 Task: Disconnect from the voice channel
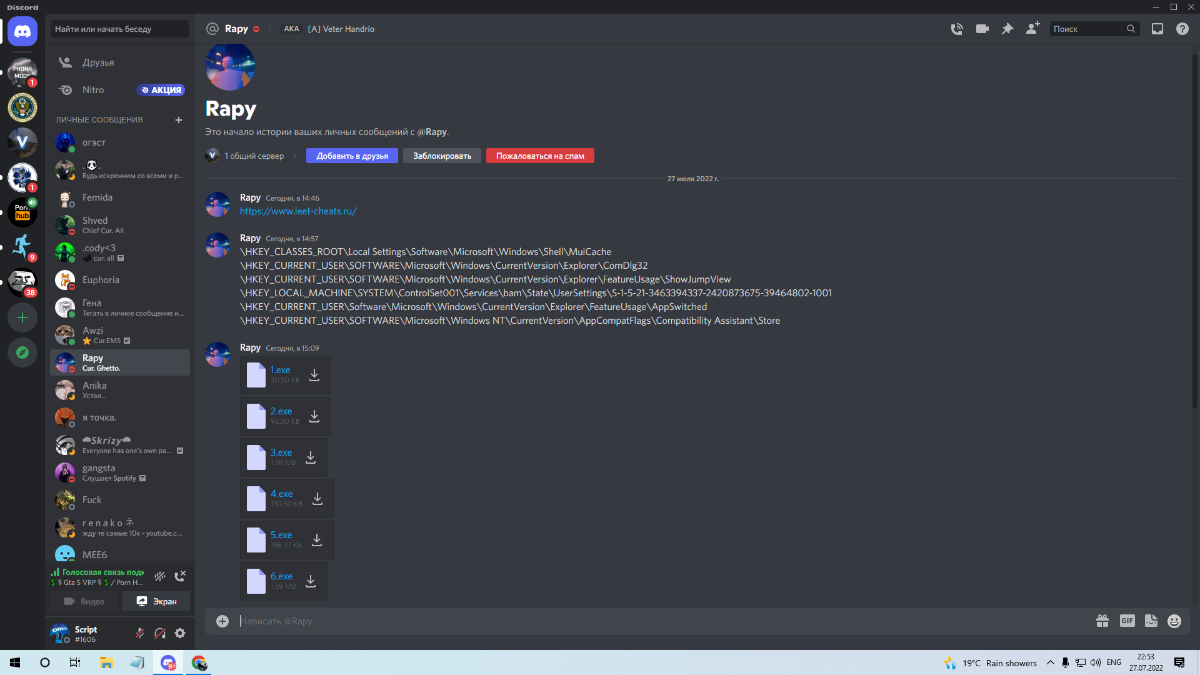coord(180,576)
